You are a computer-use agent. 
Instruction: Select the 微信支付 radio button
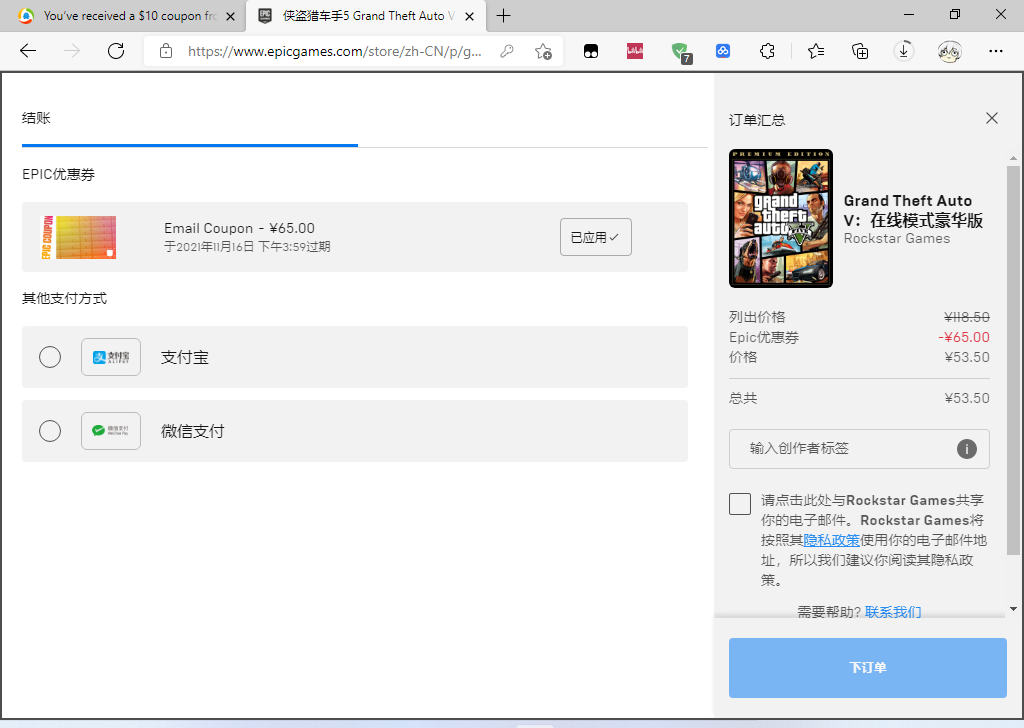(x=50, y=431)
